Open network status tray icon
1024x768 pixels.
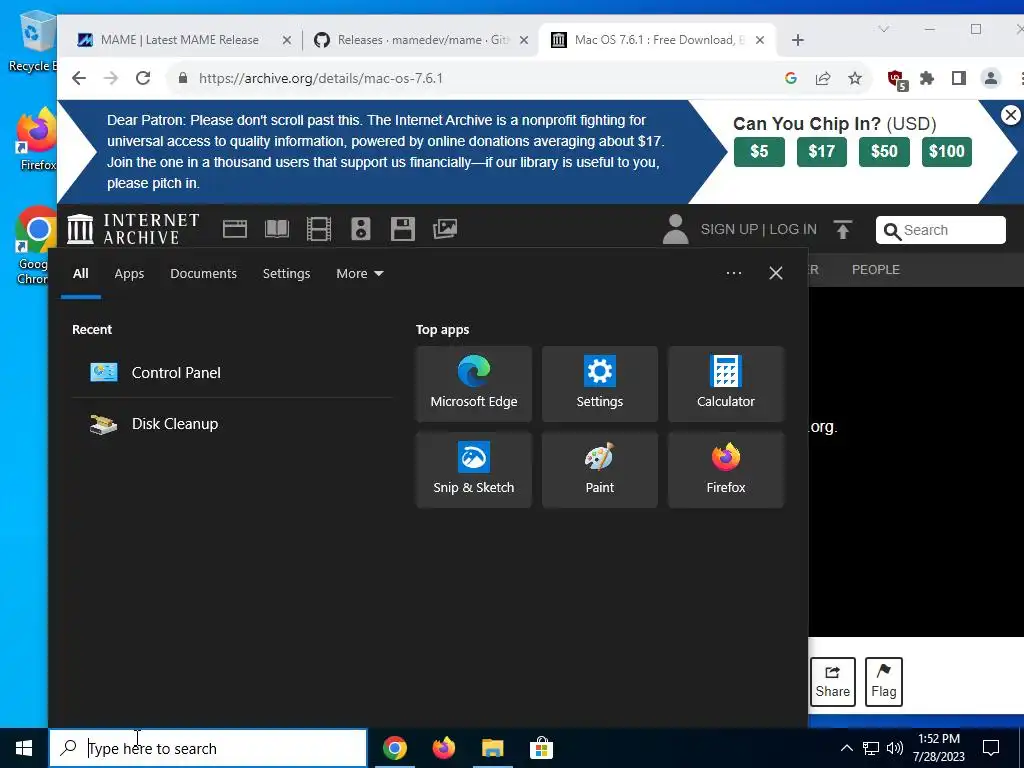click(x=871, y=748)
